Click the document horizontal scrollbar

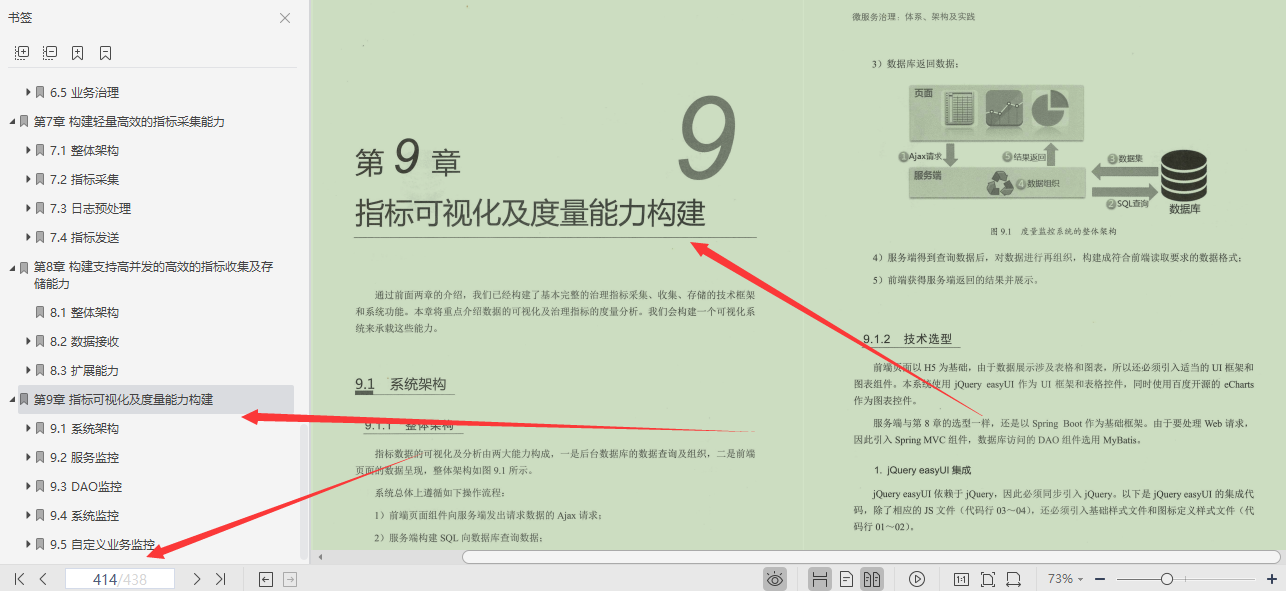tap(870, 556)
